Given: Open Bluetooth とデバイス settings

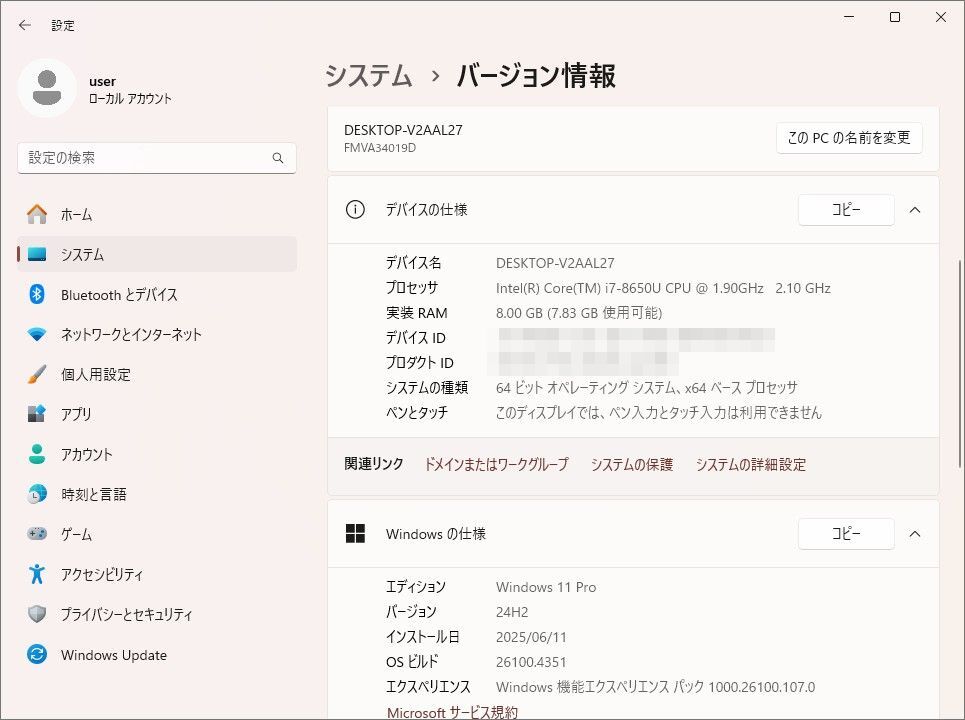Looking at the screenshot, I should tap(157, 294).
